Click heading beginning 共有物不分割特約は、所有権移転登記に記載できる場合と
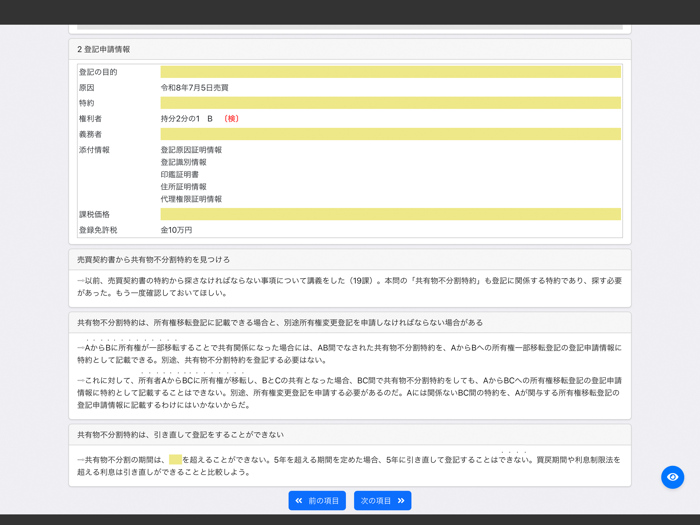Screen dimensions: 700x525 pyautogui.click(x=280, y=322)
